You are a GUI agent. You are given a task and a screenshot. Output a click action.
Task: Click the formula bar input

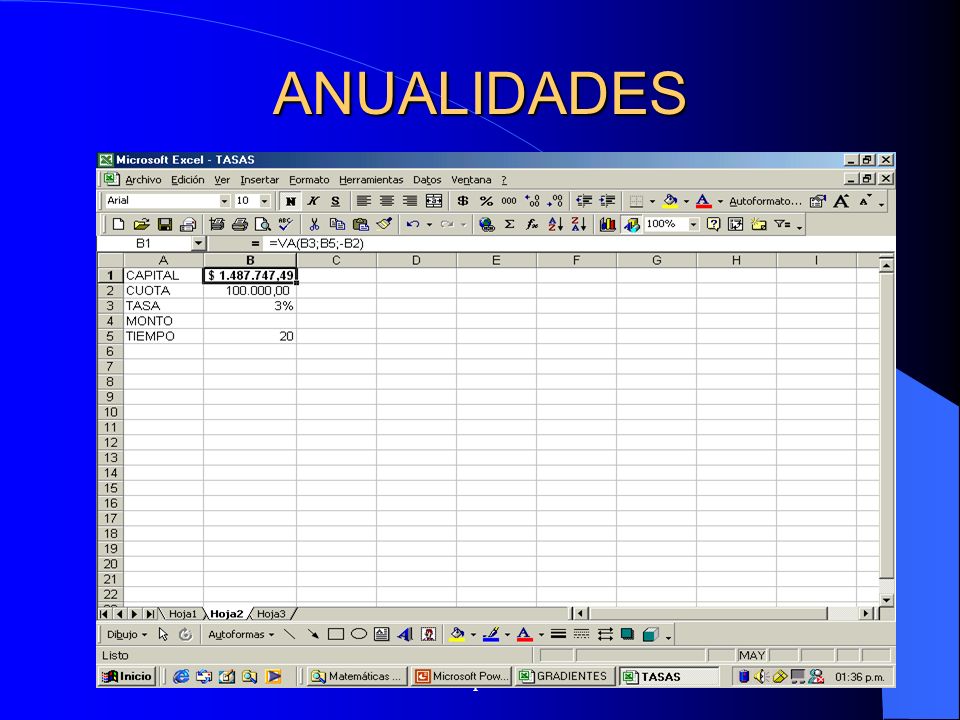click(579, 244)
